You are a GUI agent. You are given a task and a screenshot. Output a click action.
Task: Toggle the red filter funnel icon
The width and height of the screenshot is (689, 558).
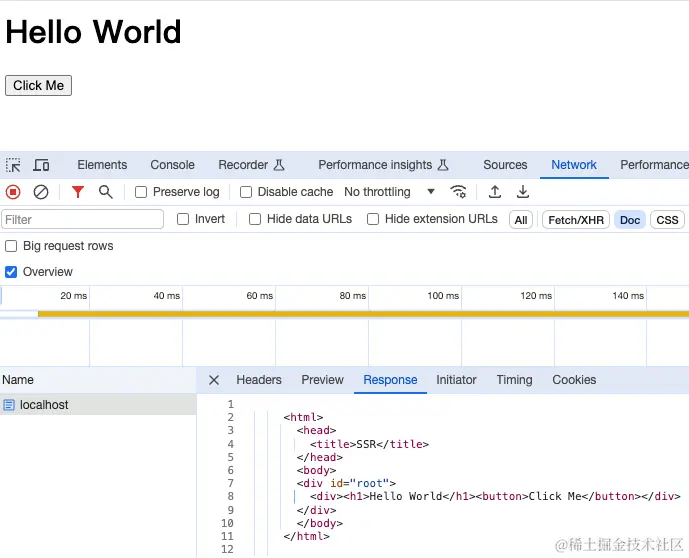(78, 192)
